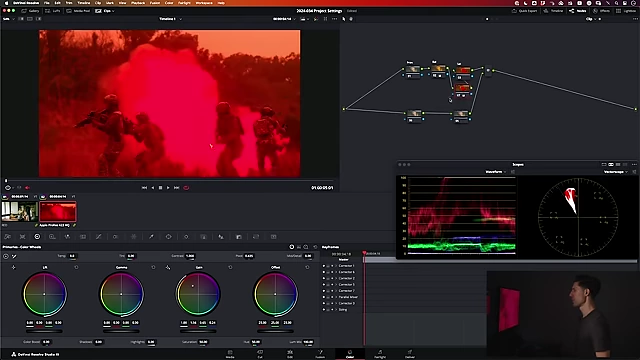This screenshot has width=640, height=360.
Task: Play the clip forward
Action: click(168, 188)
